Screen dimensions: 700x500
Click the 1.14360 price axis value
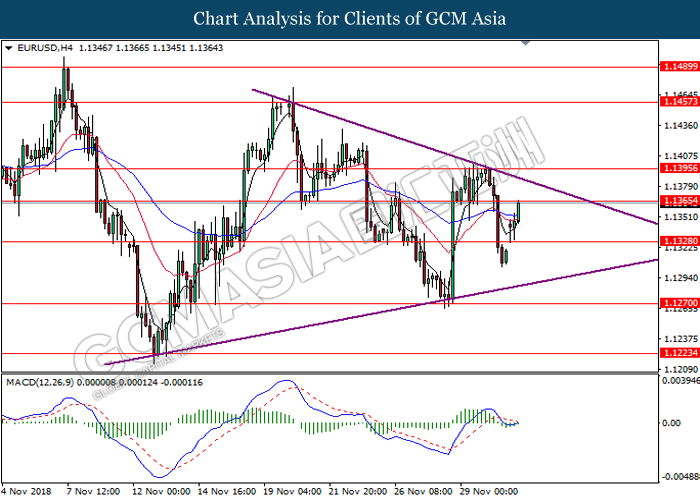coord(681,126)
